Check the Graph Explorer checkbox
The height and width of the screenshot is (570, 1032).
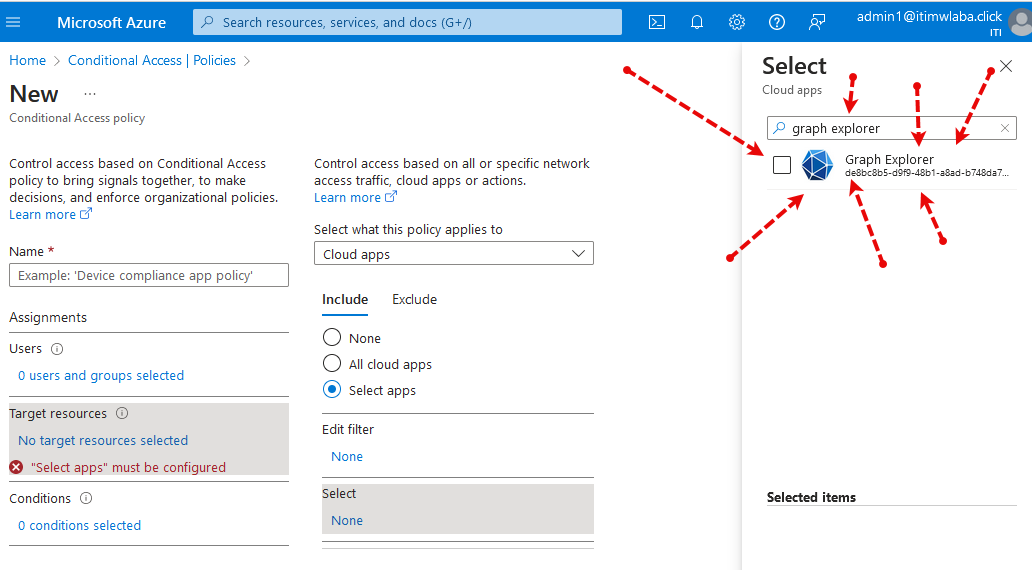pos(782,165)
